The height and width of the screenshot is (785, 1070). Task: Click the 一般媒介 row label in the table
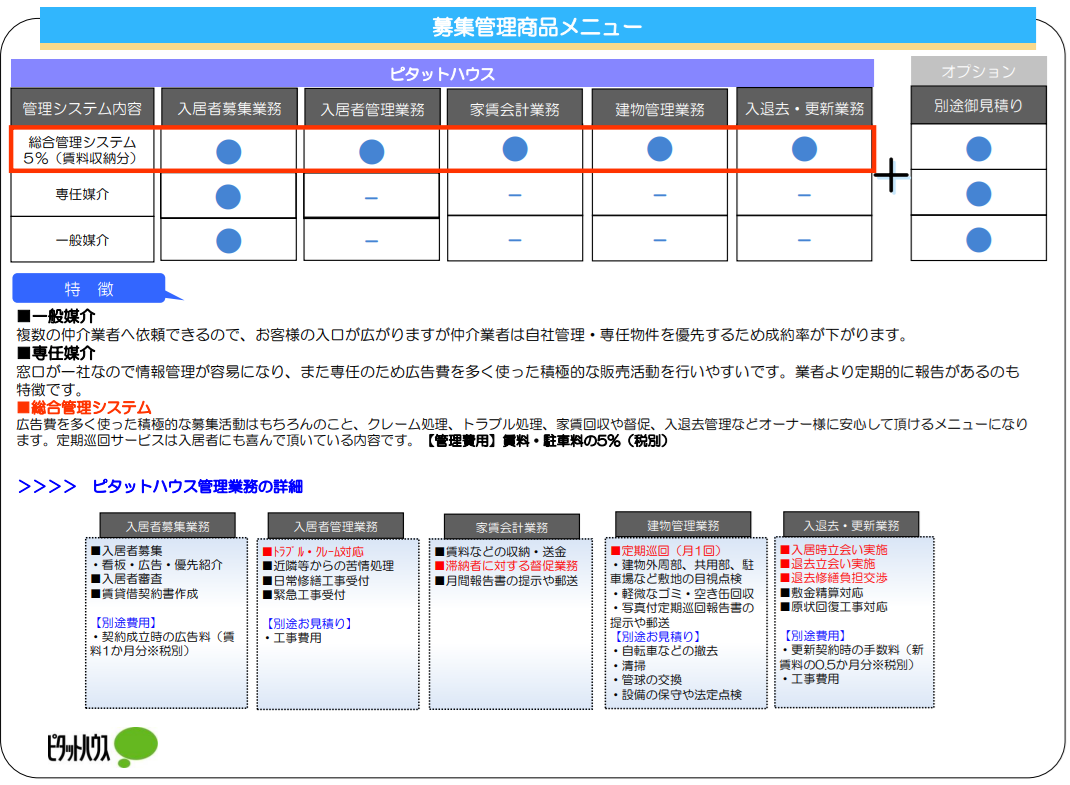pyautogui.click(x=82, y=240)
